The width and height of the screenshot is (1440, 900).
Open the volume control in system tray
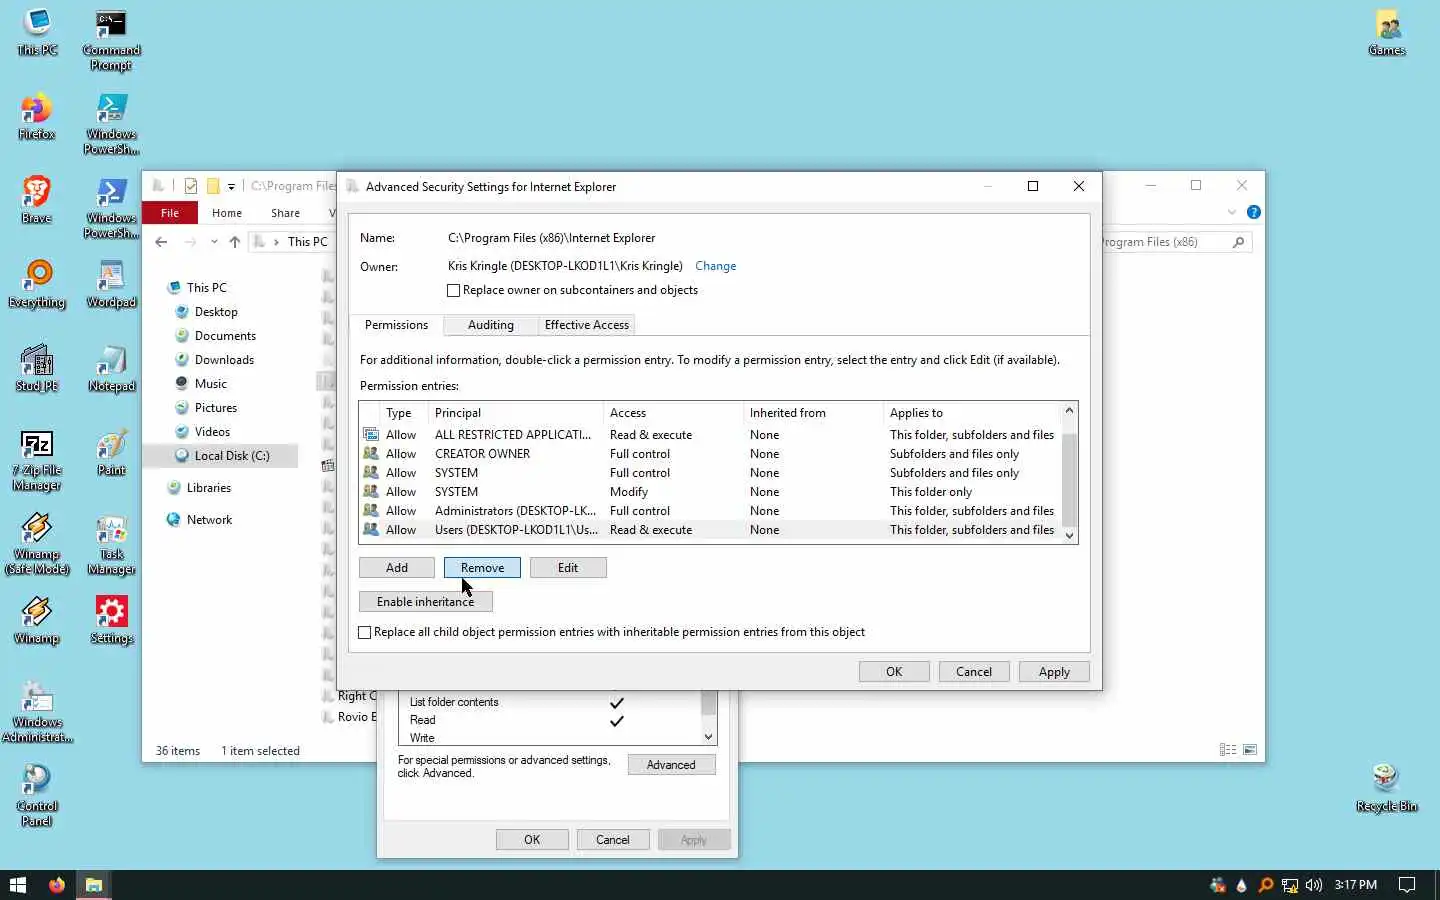coord(1314,885)
